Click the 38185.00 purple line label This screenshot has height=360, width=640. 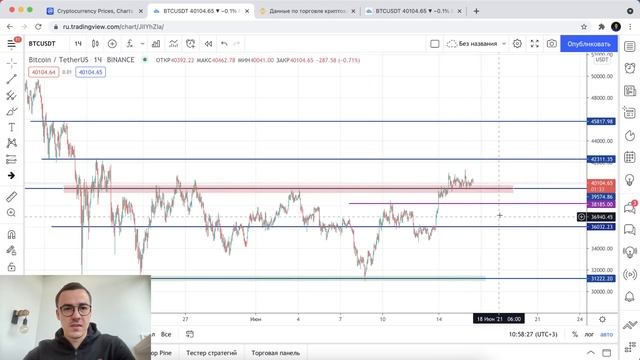coord(601,204)
